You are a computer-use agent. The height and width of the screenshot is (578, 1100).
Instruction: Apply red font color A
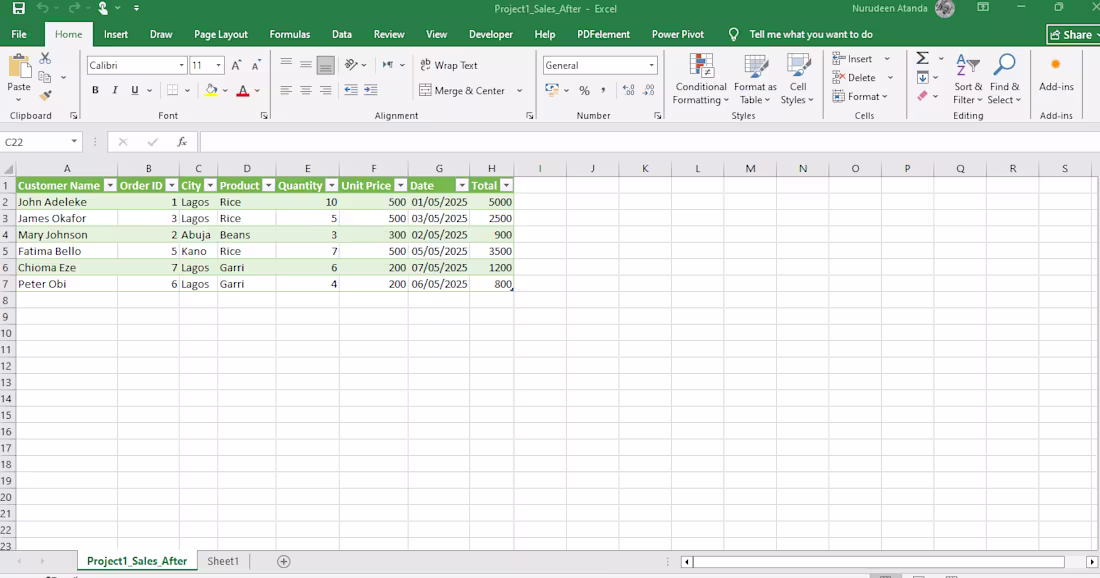243,90
